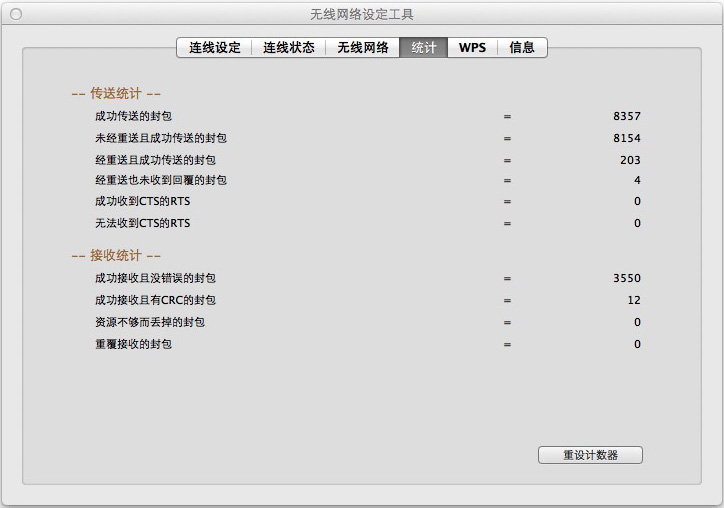724x508 pixels.
Task: Close the 无线网络设定工具 window
Action: pos(16,14)
